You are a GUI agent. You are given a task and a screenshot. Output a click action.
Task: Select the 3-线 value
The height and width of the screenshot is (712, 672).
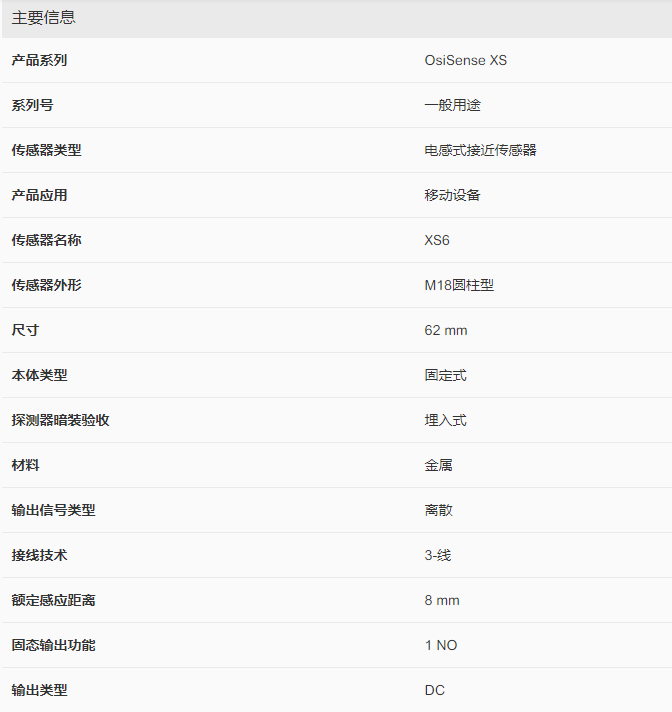click(438, 555)
